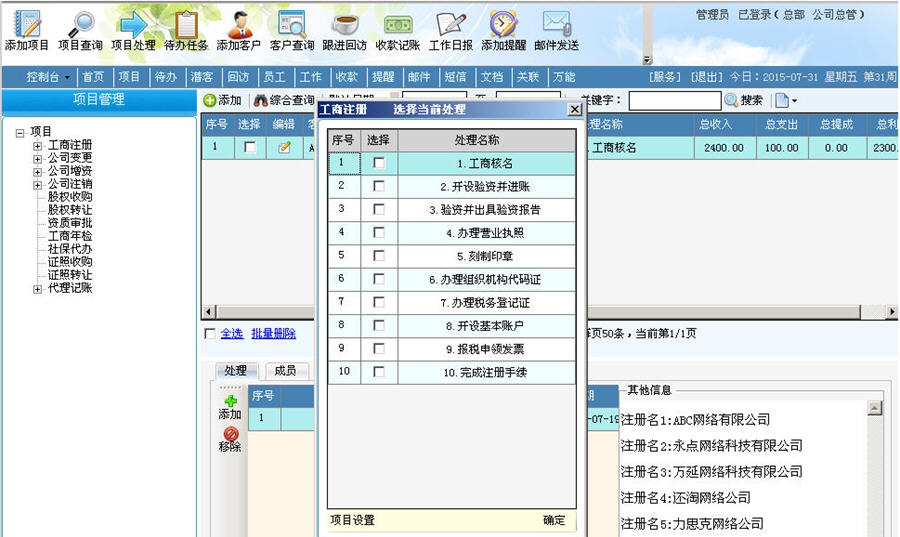Viewport: 900px width, 537px height.
Task: Click the 项目处理 arrow icon
Action: (x=133, y=31)
